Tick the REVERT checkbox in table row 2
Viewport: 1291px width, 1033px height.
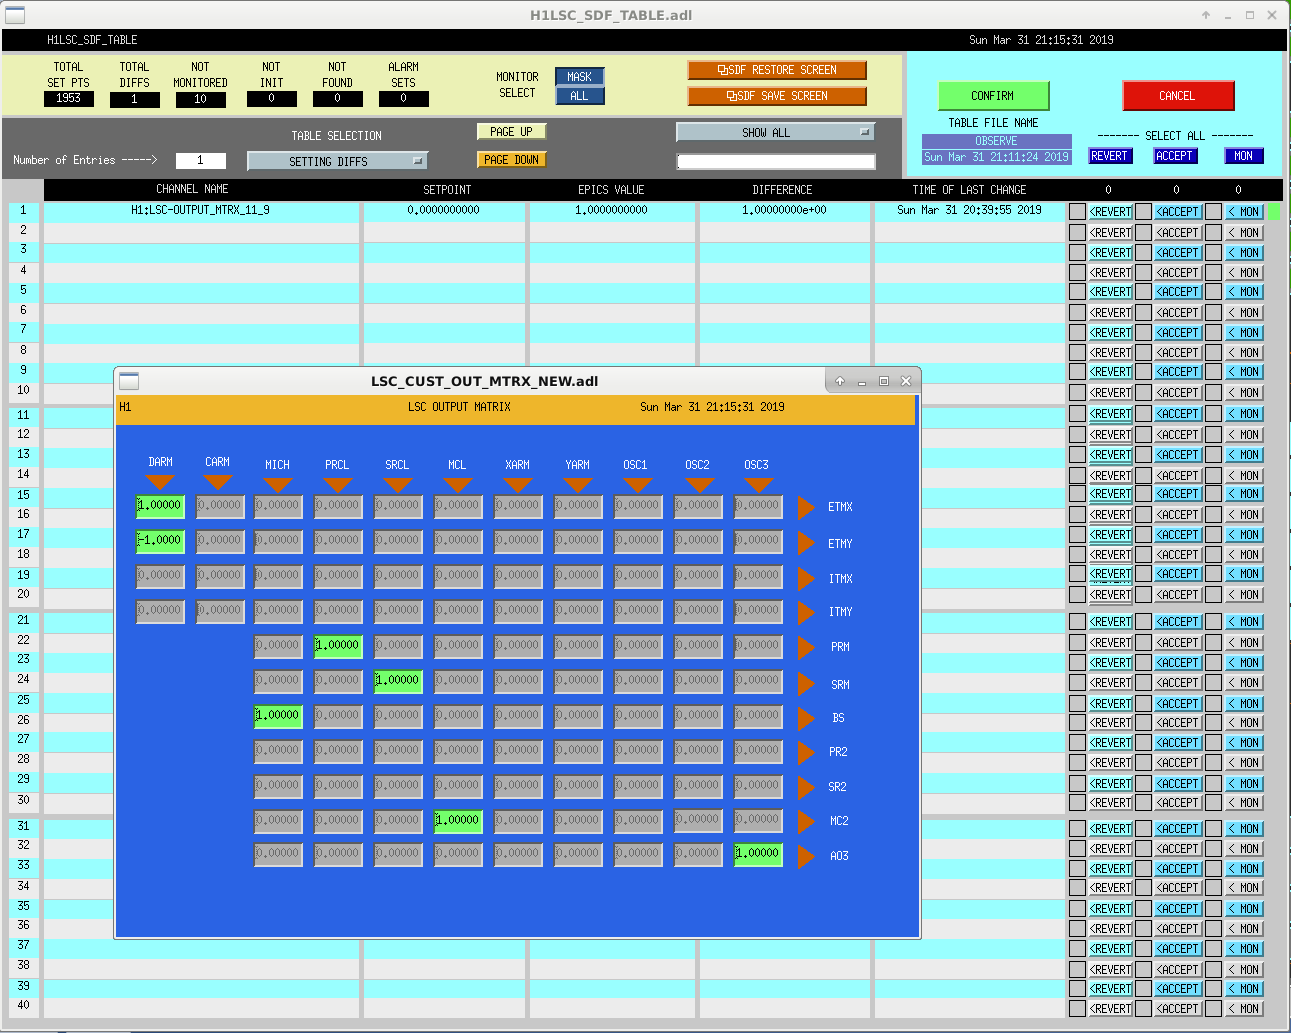pos(1077,232)
